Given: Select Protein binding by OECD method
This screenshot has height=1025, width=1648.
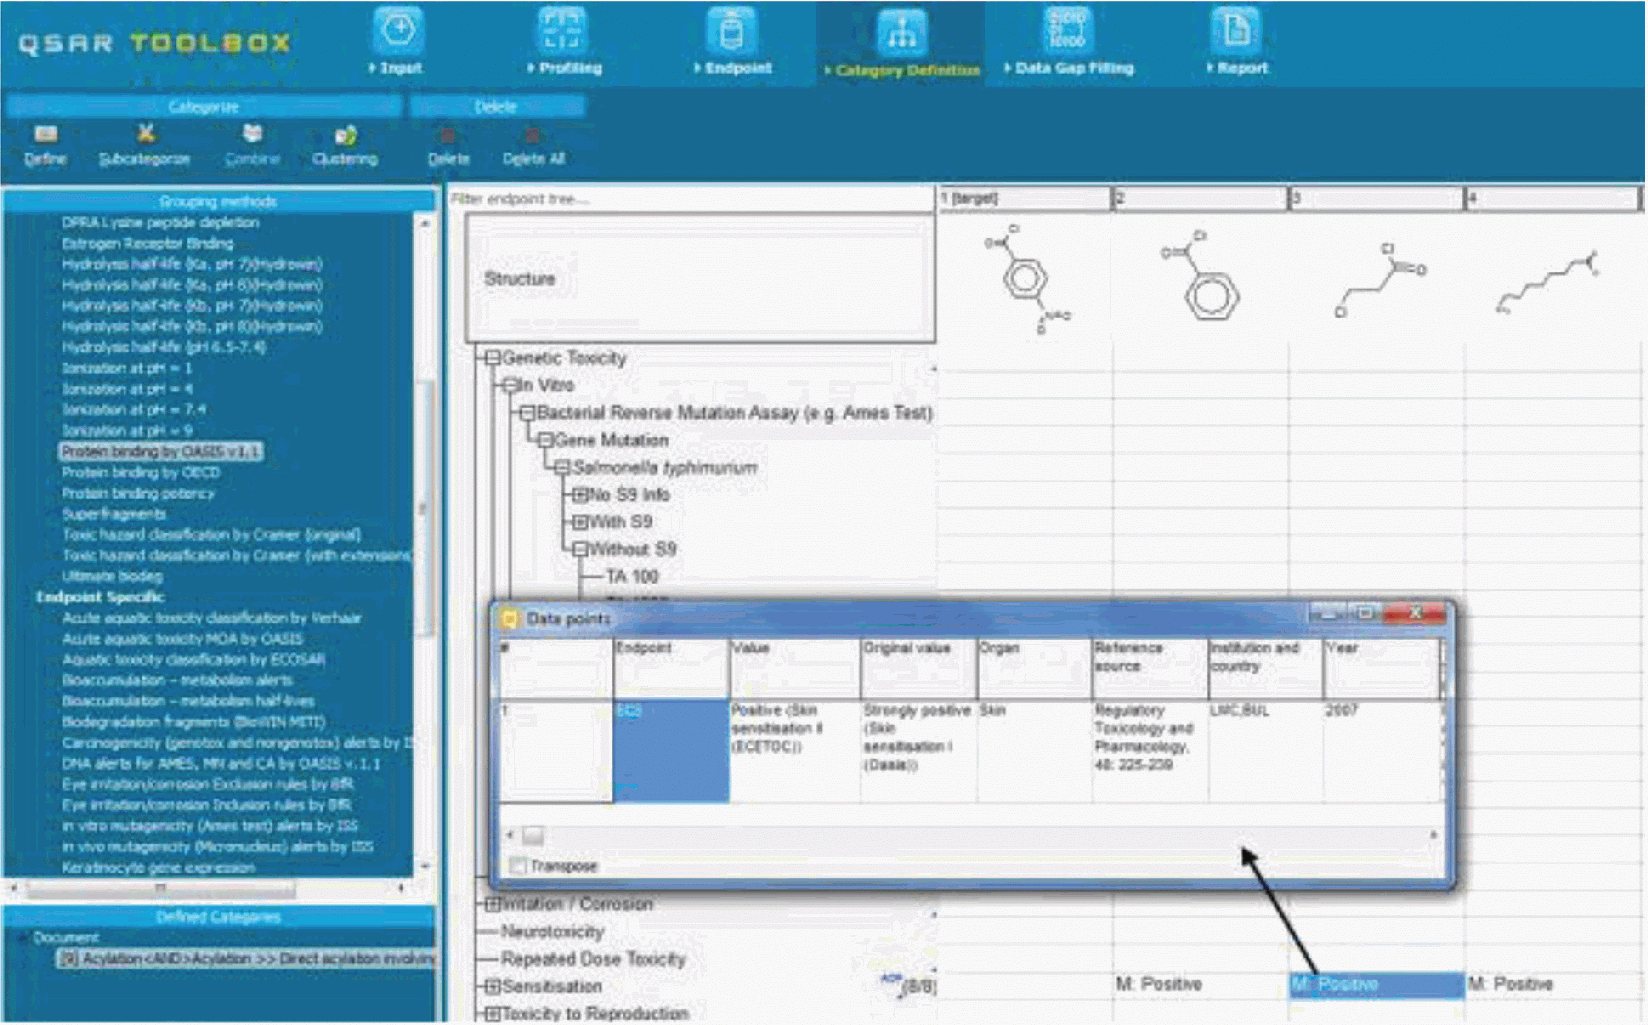Looking at the screenshot, I should coord(141,472).
